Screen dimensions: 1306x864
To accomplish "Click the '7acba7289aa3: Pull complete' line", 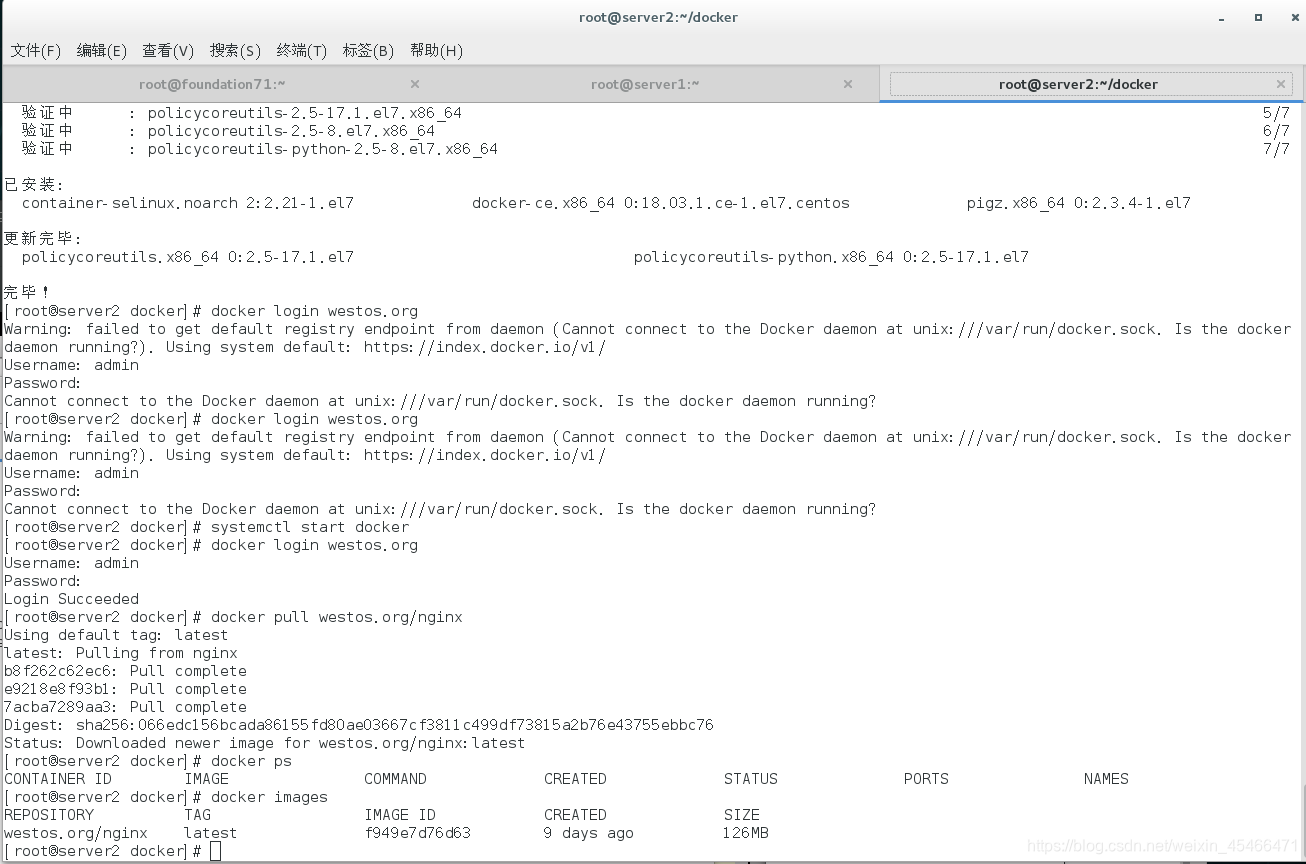I will [125, 707].
